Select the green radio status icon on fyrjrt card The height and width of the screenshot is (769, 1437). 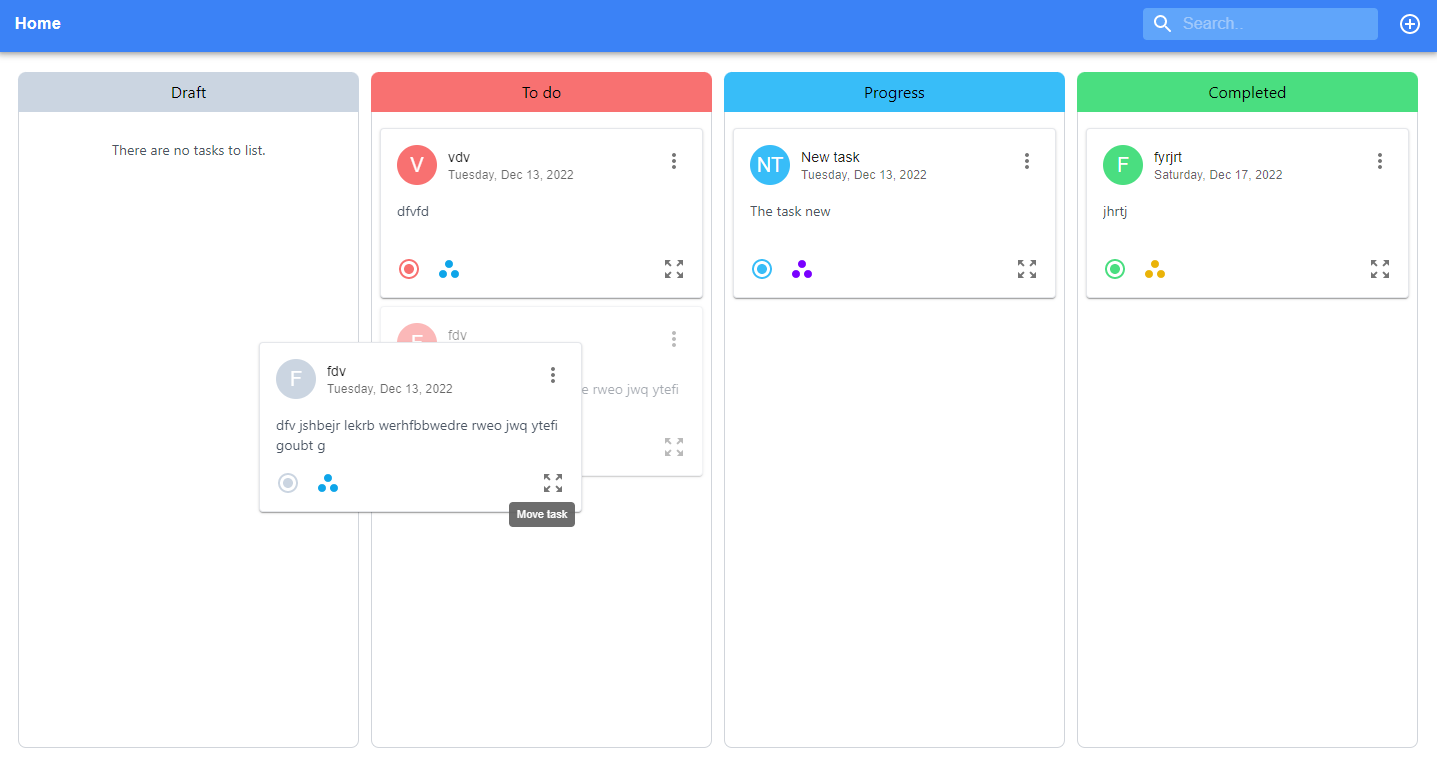click(x=1114, y=268)
